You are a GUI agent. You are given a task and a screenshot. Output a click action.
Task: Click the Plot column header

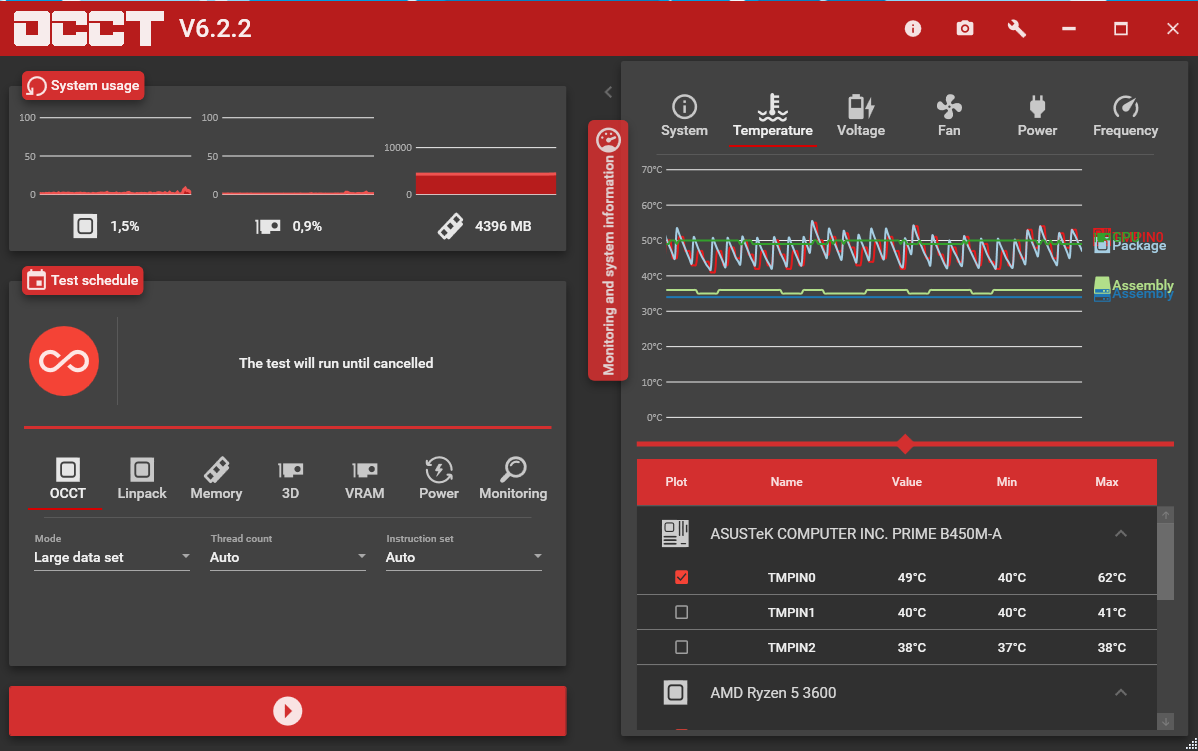point(676,482)
